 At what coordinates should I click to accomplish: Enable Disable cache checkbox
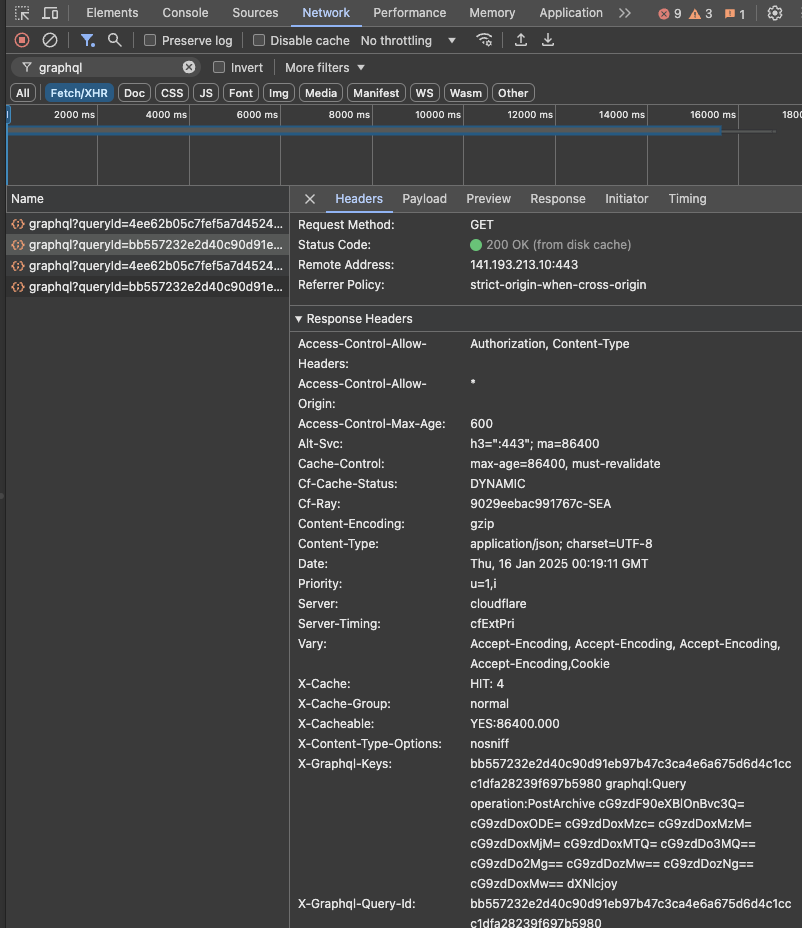pyautogui.click(x=259, y=40)
